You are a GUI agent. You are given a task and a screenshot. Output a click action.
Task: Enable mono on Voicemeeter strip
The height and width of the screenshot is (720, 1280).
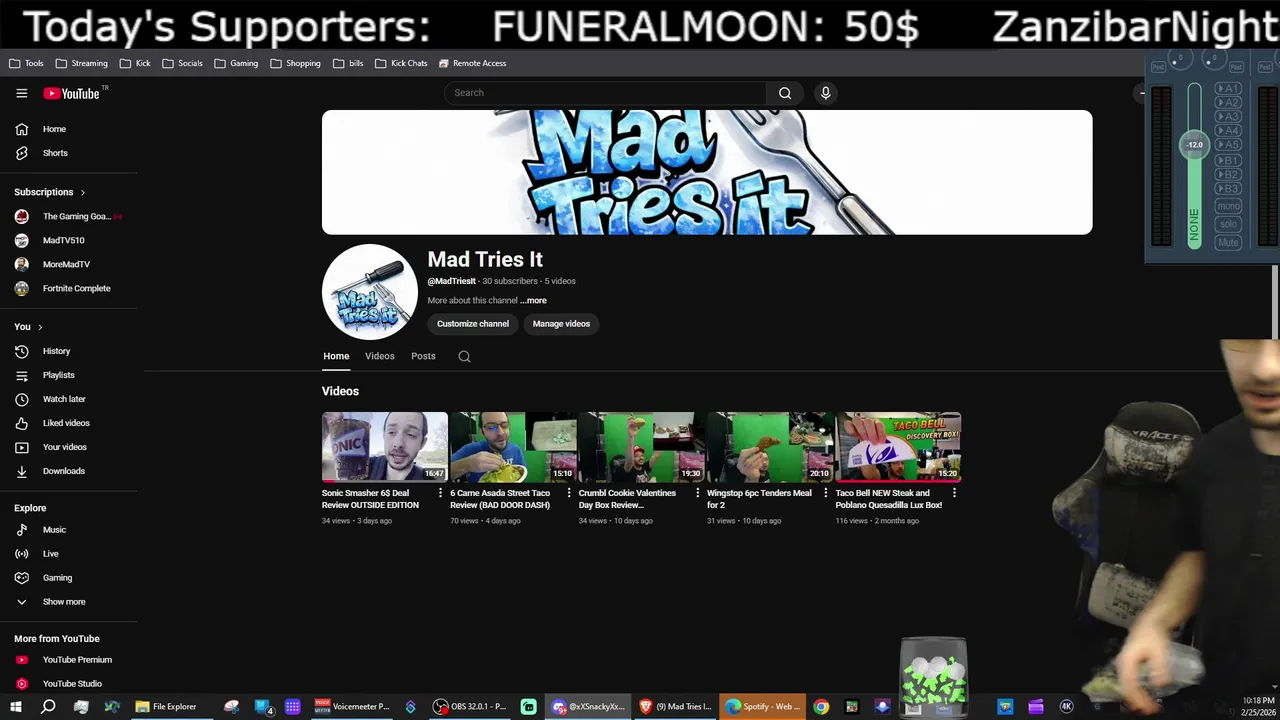tap(1228, 206)
